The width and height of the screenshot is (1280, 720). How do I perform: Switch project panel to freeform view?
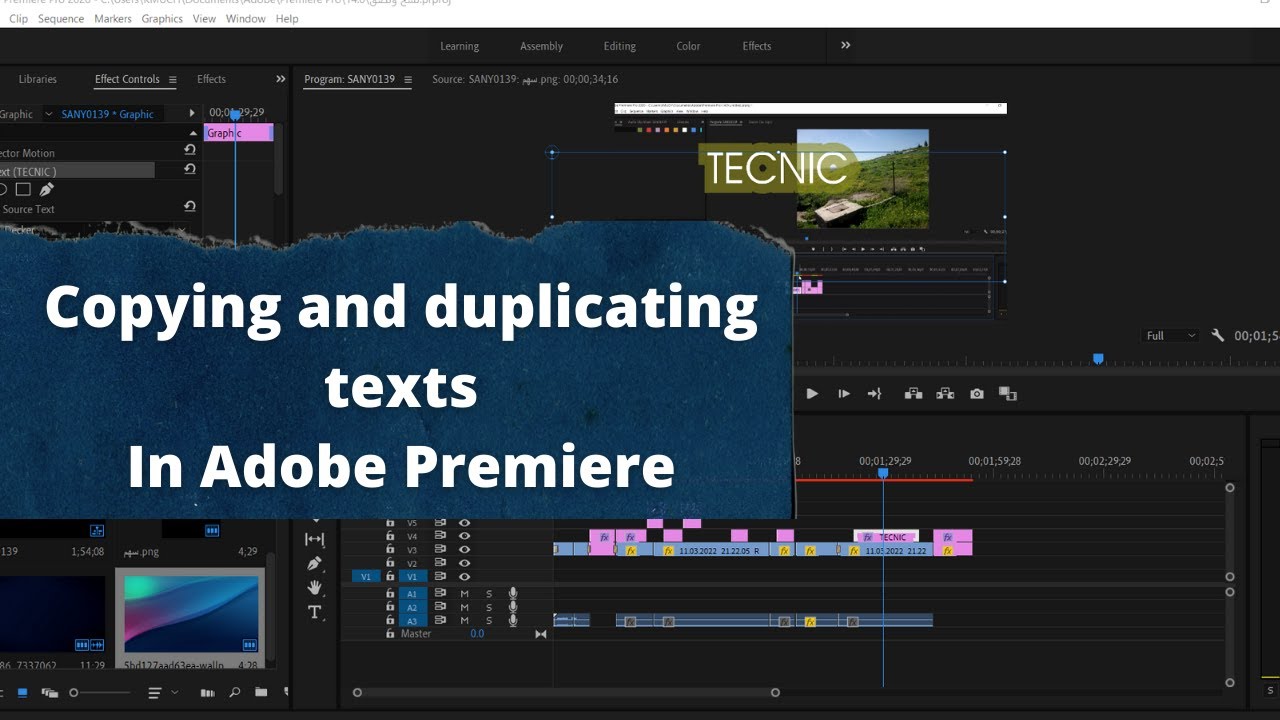pos(49,692)
